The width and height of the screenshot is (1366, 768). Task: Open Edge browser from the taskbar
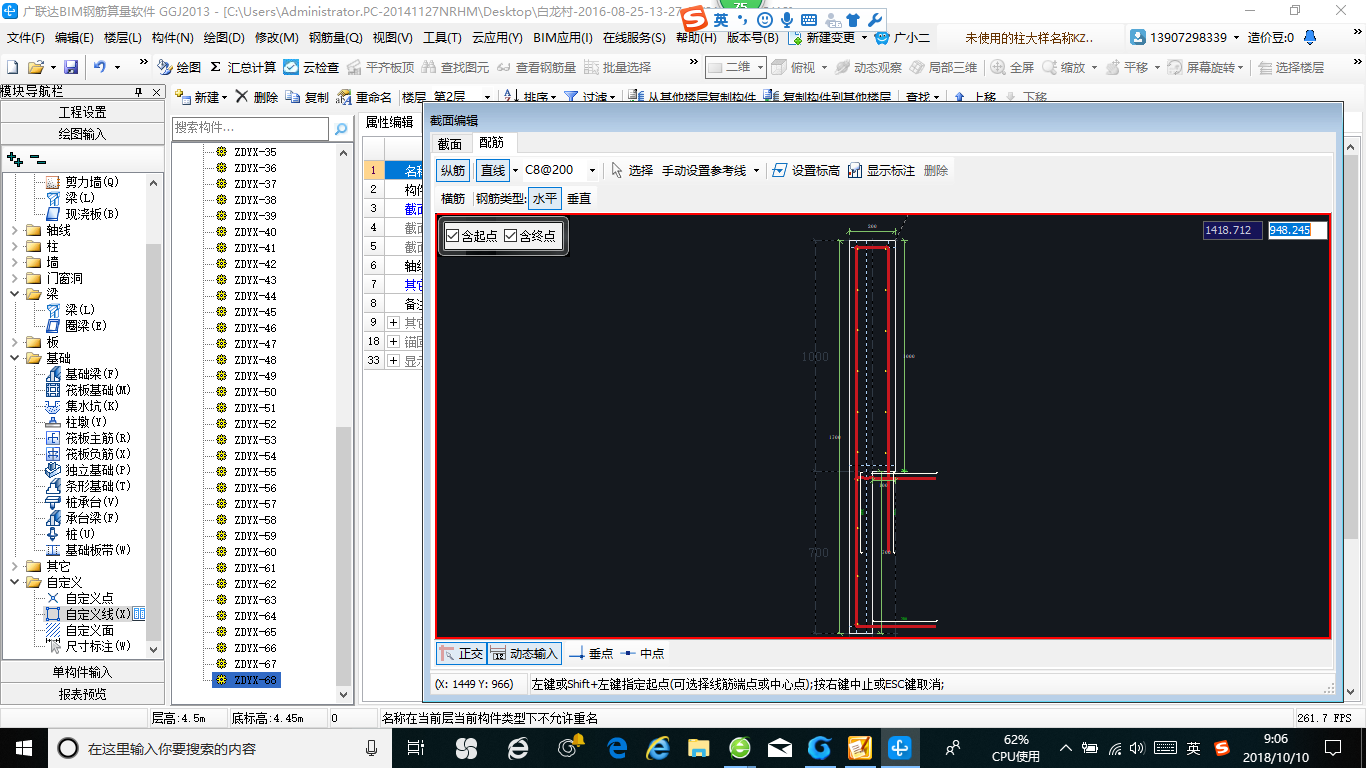click(617, 747)
